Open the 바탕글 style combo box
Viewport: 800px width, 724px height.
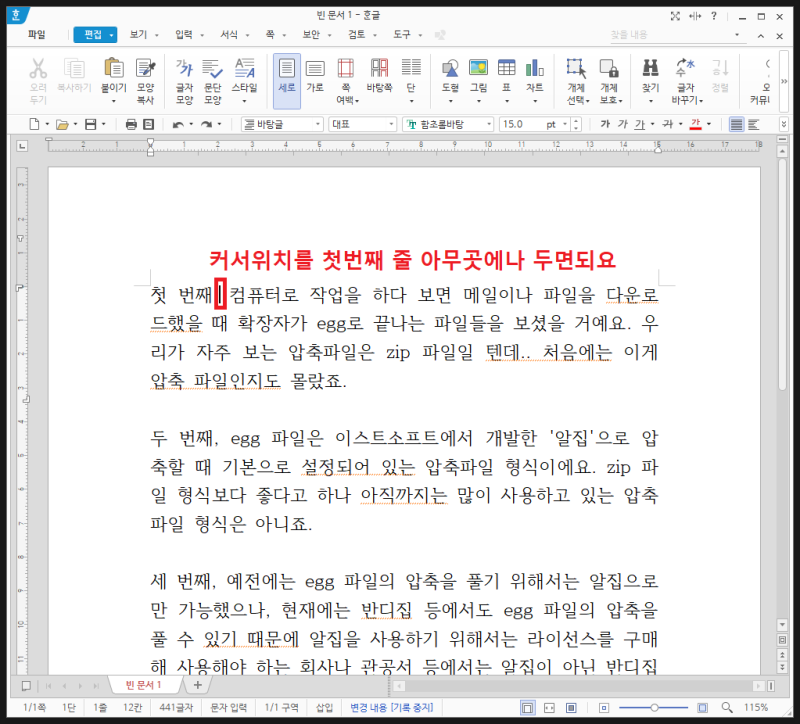(x=282, y=124)
